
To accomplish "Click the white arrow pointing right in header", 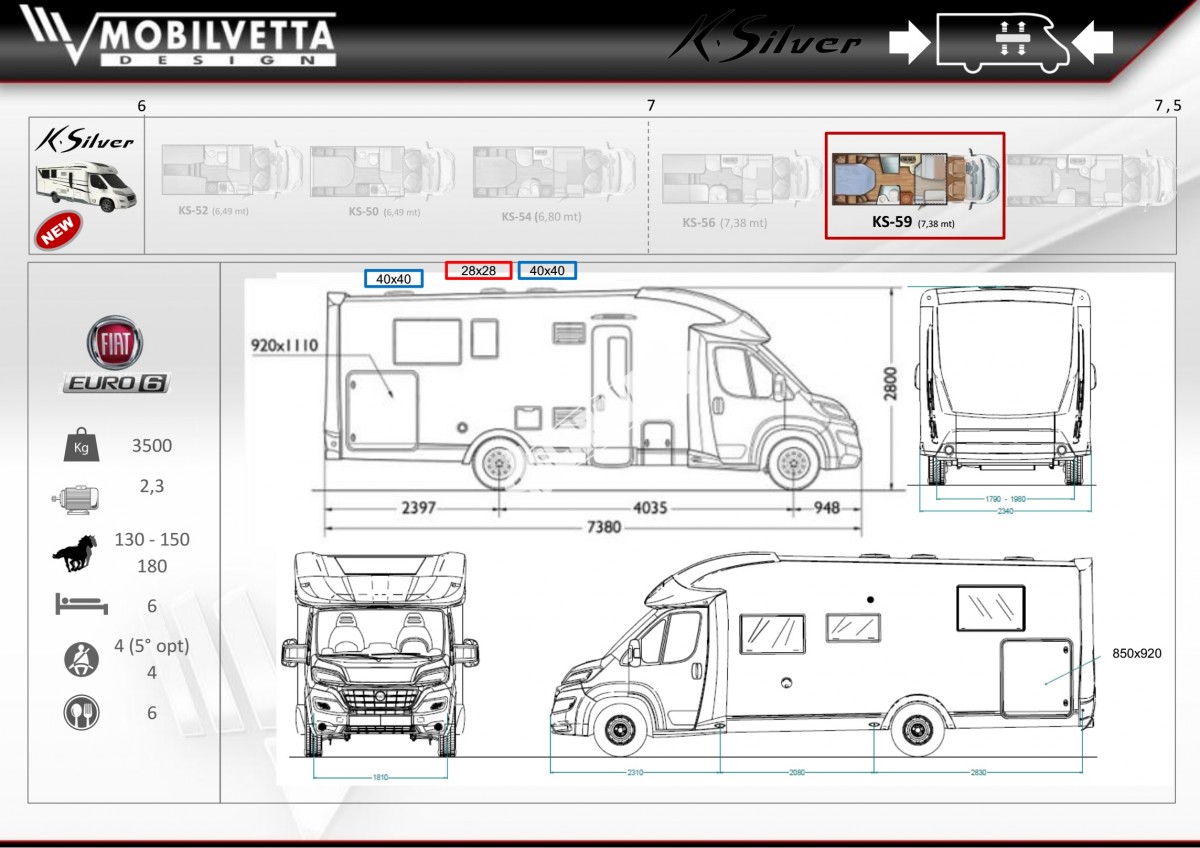I will tap(909, 44).
